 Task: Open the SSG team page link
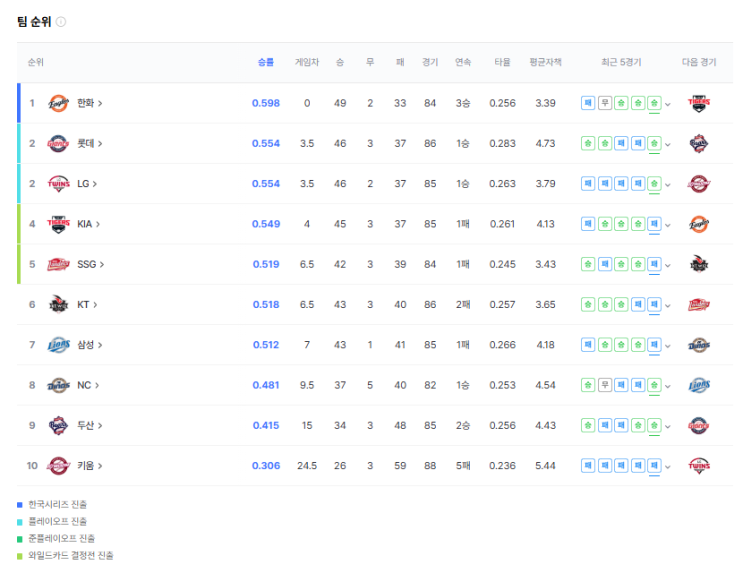(x=91, y=264)
